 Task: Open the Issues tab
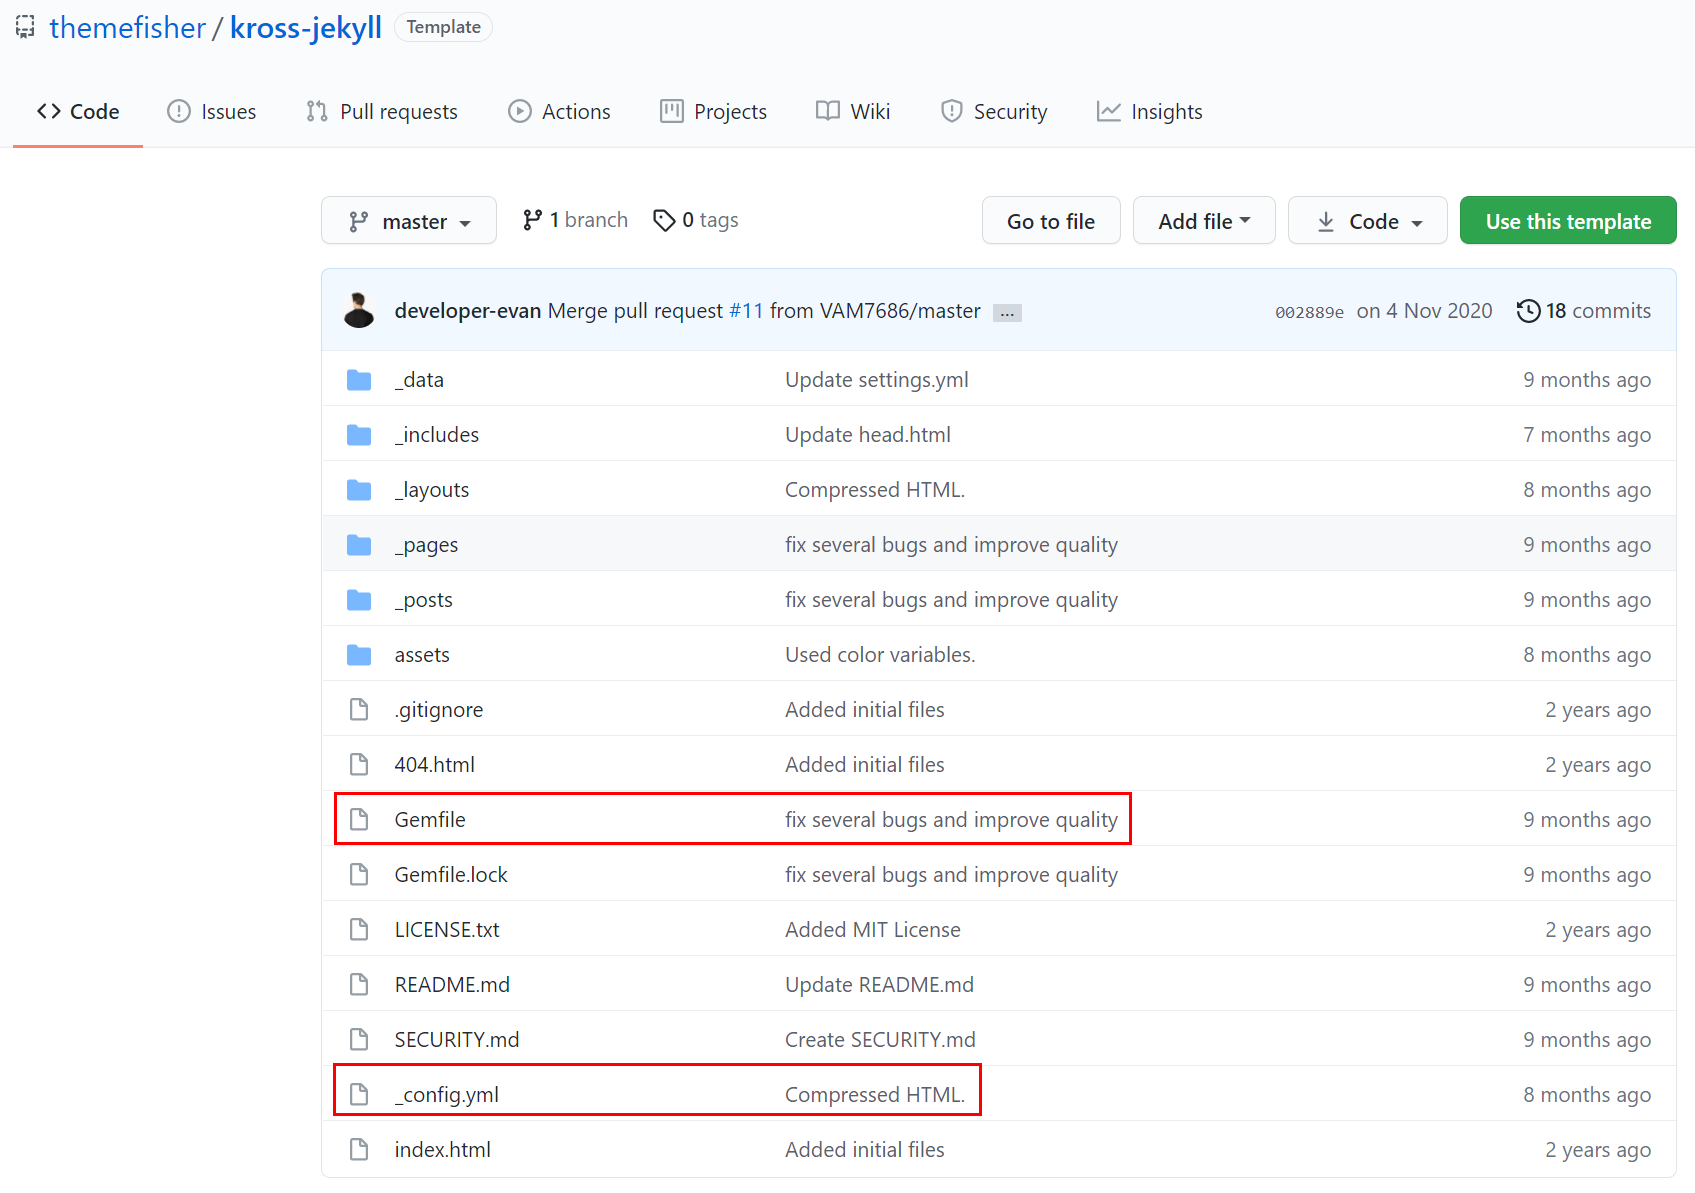(211, 112)
